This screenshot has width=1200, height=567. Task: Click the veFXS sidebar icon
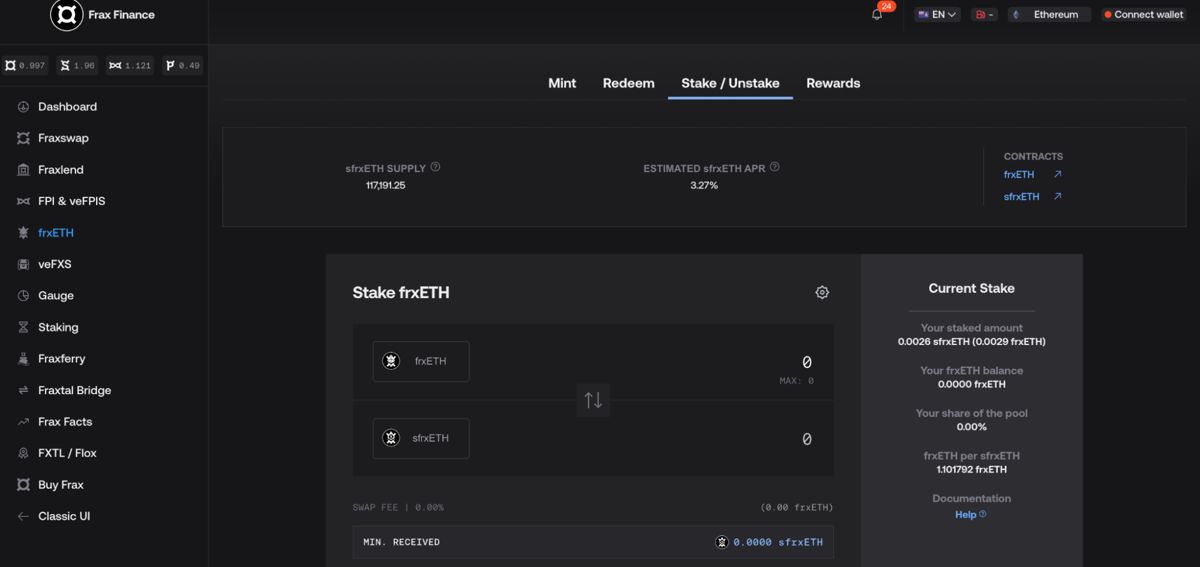point(23,264)
